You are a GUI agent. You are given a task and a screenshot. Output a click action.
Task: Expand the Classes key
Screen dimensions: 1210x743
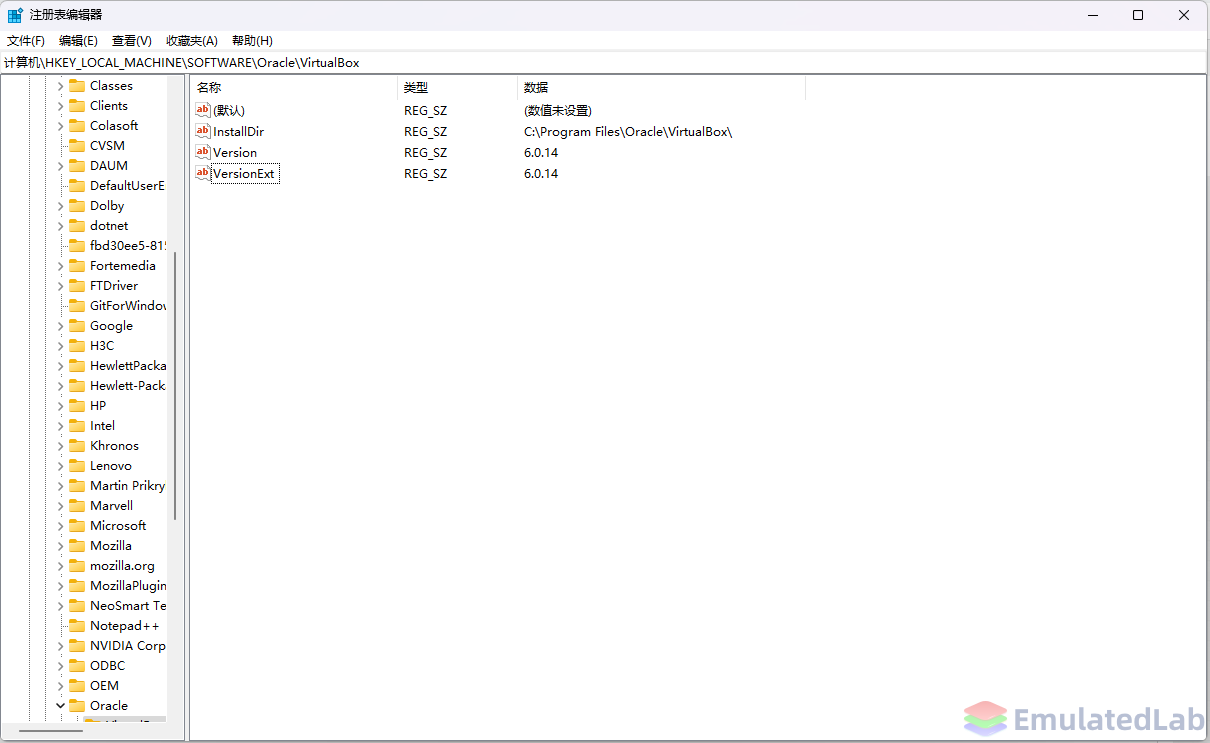[60, 86]
